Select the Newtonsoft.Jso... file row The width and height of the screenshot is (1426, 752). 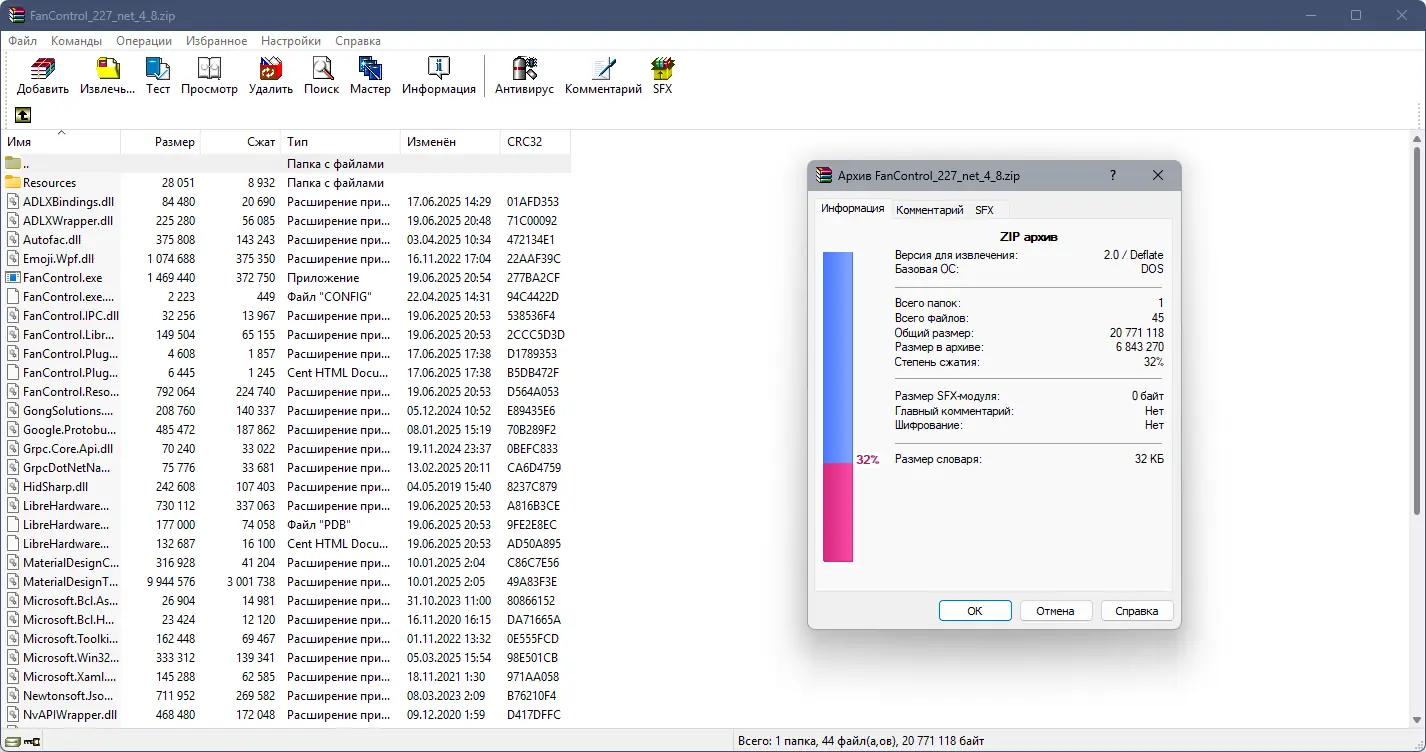click(286, 695)
